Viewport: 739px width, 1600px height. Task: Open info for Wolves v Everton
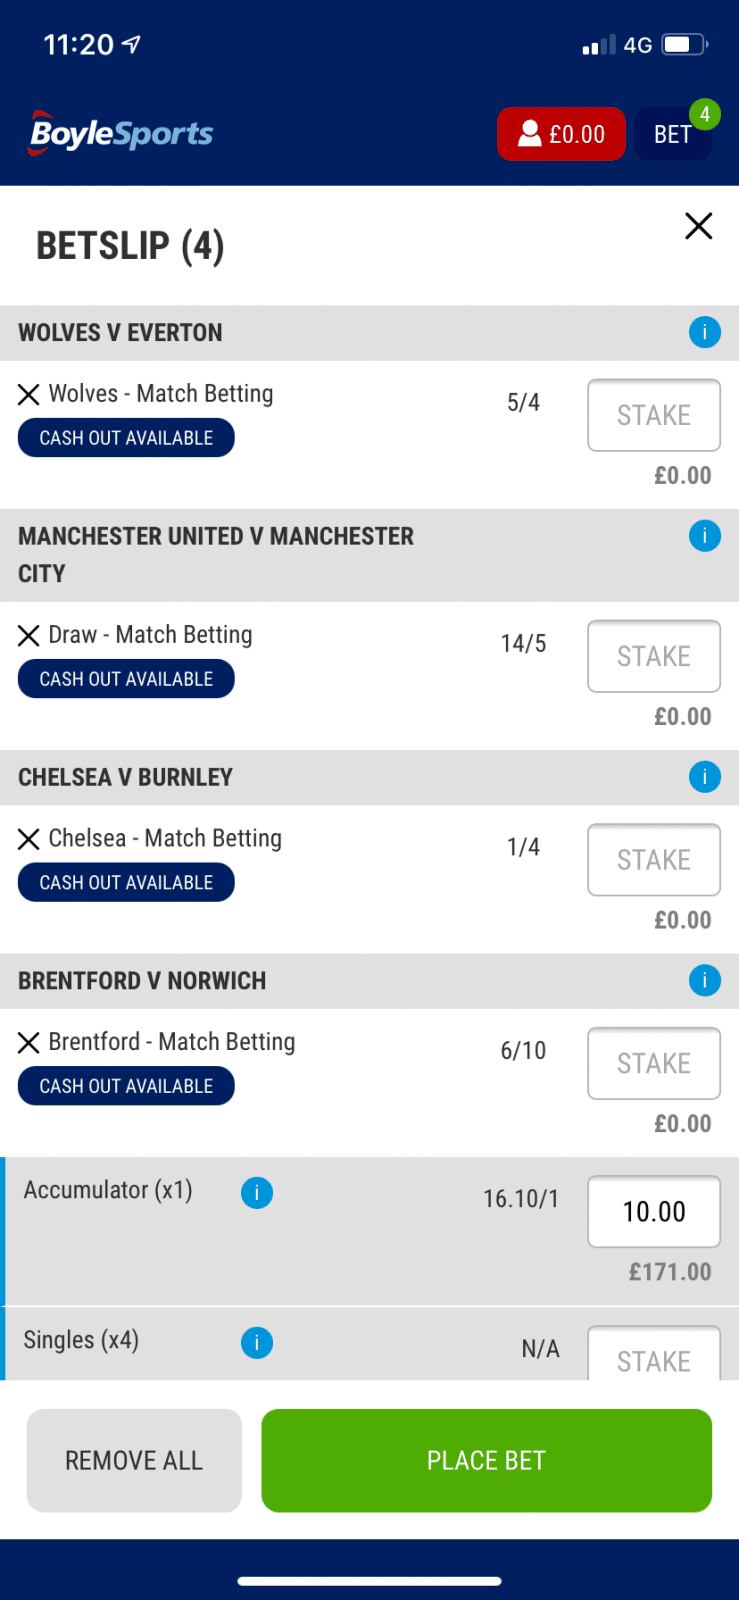(704, 332)
